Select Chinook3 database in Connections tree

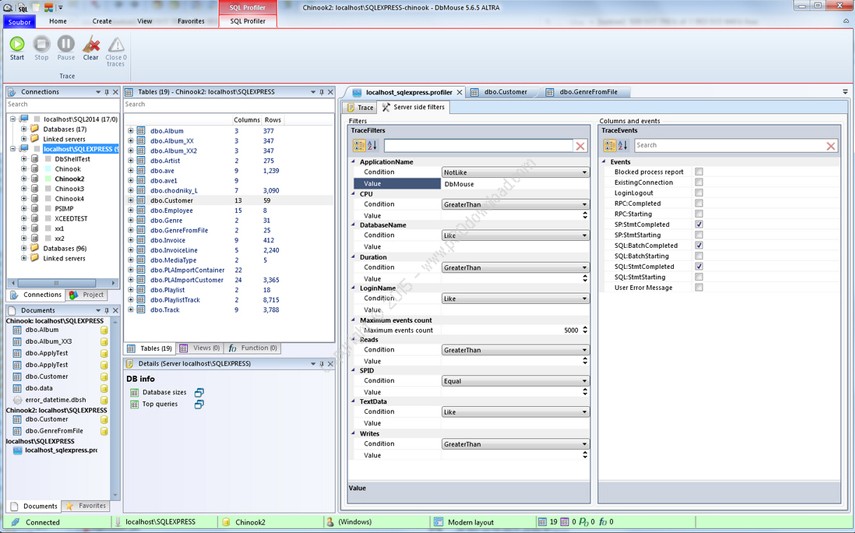point(69,188)
